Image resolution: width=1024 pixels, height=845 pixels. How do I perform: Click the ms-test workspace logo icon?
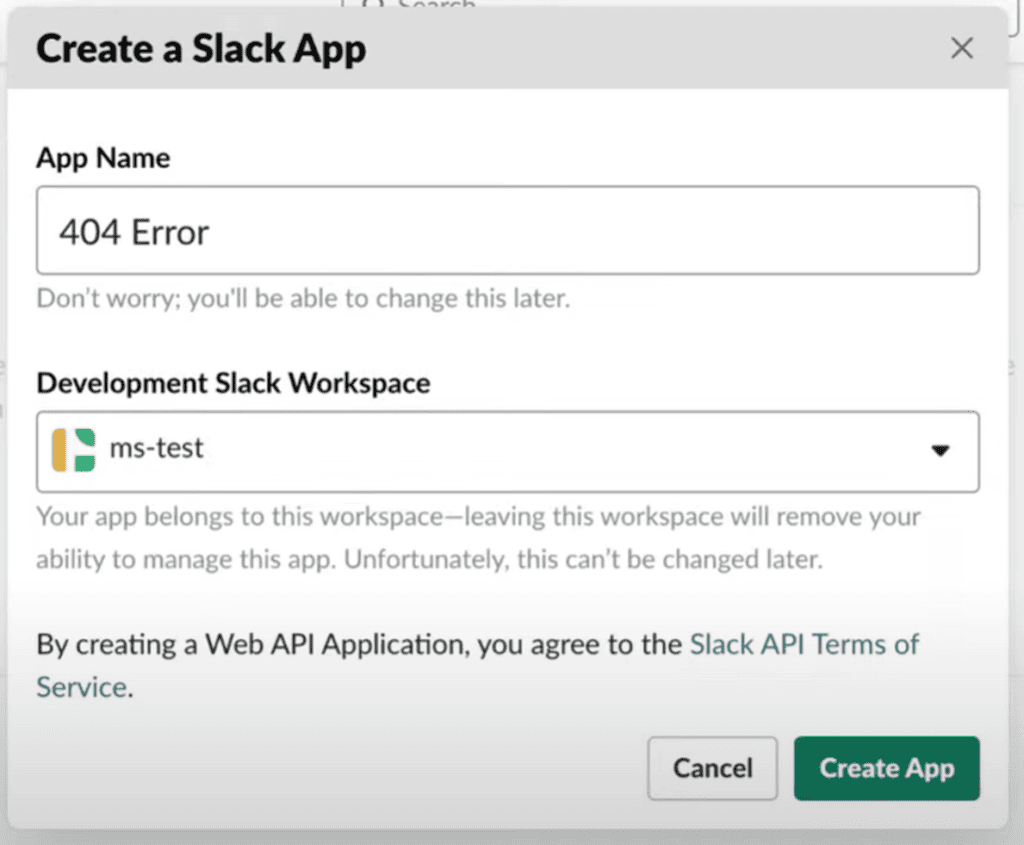pyautogui.click(x=73, y=450)
